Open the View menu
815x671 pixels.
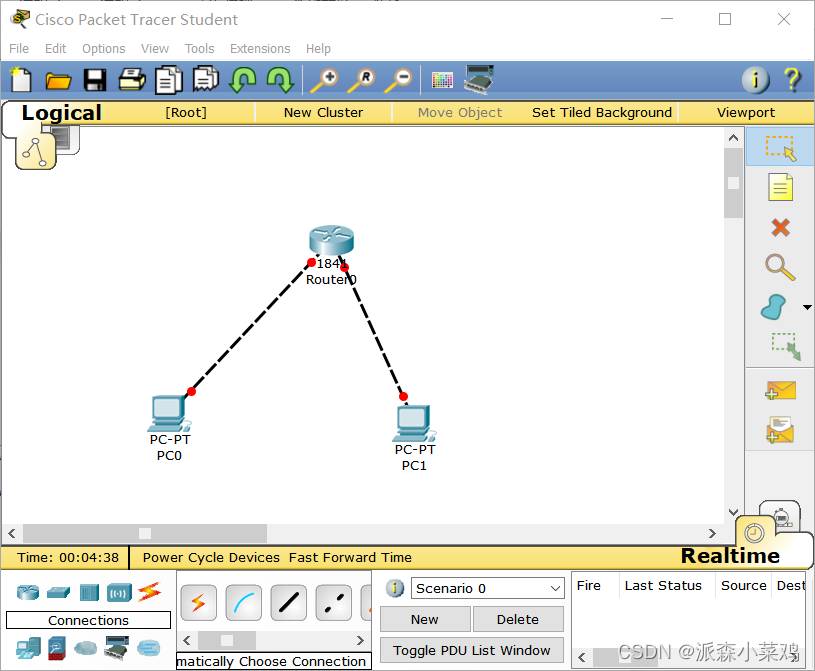point(155,48)
